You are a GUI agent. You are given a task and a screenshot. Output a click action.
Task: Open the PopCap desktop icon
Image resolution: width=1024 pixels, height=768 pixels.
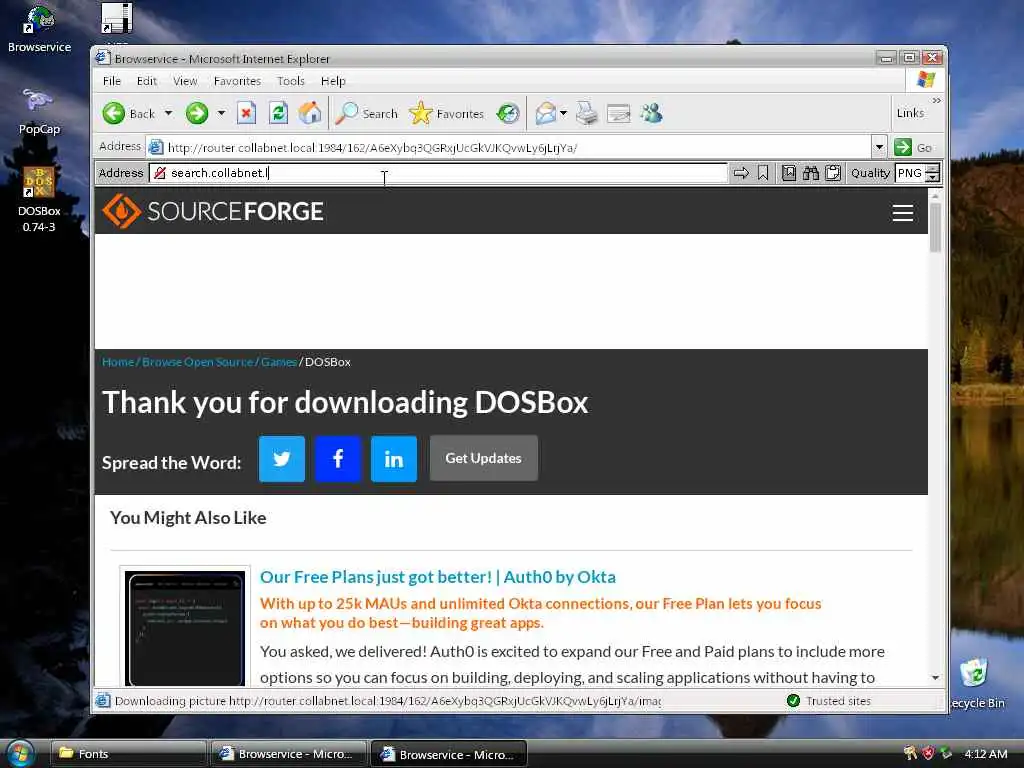[39, 111]
